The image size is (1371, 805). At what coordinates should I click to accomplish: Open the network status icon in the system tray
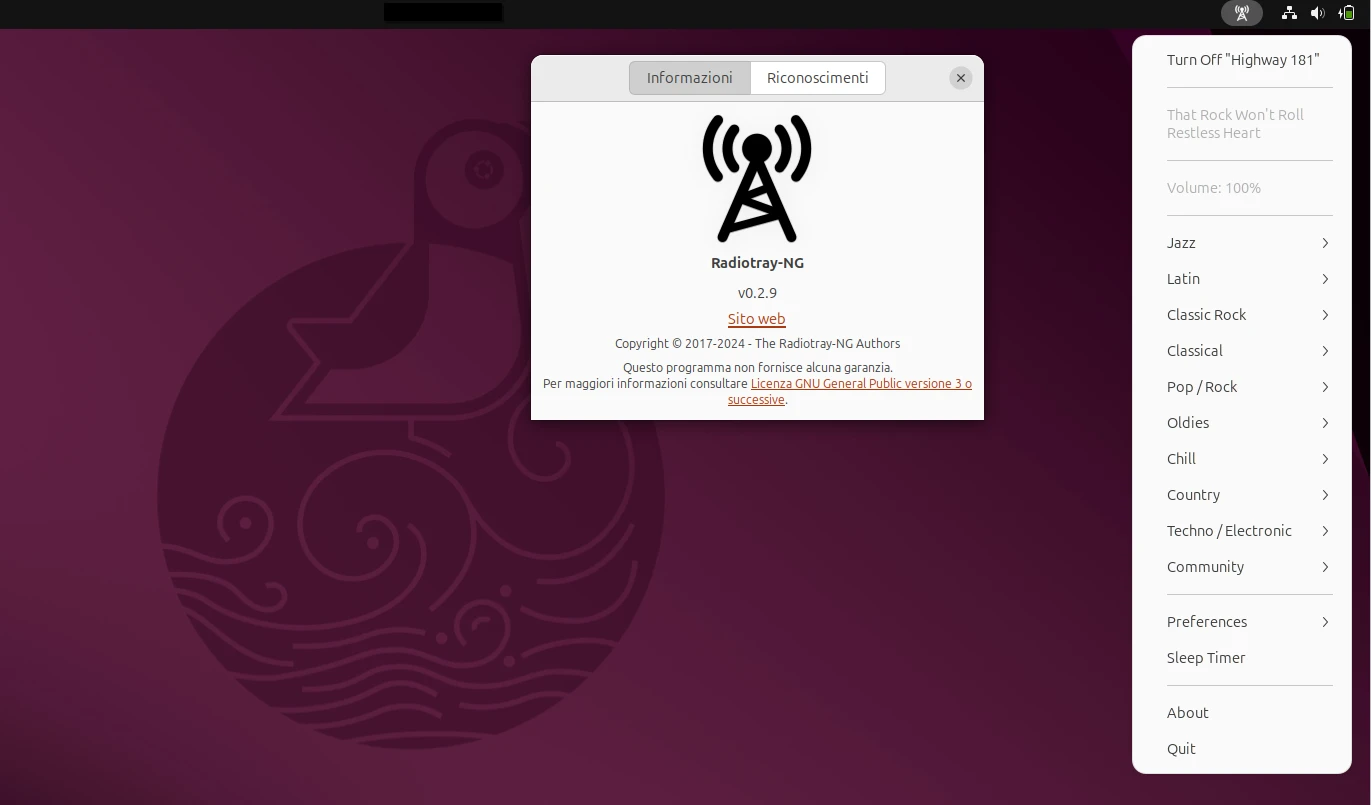tap(1289, 13)
